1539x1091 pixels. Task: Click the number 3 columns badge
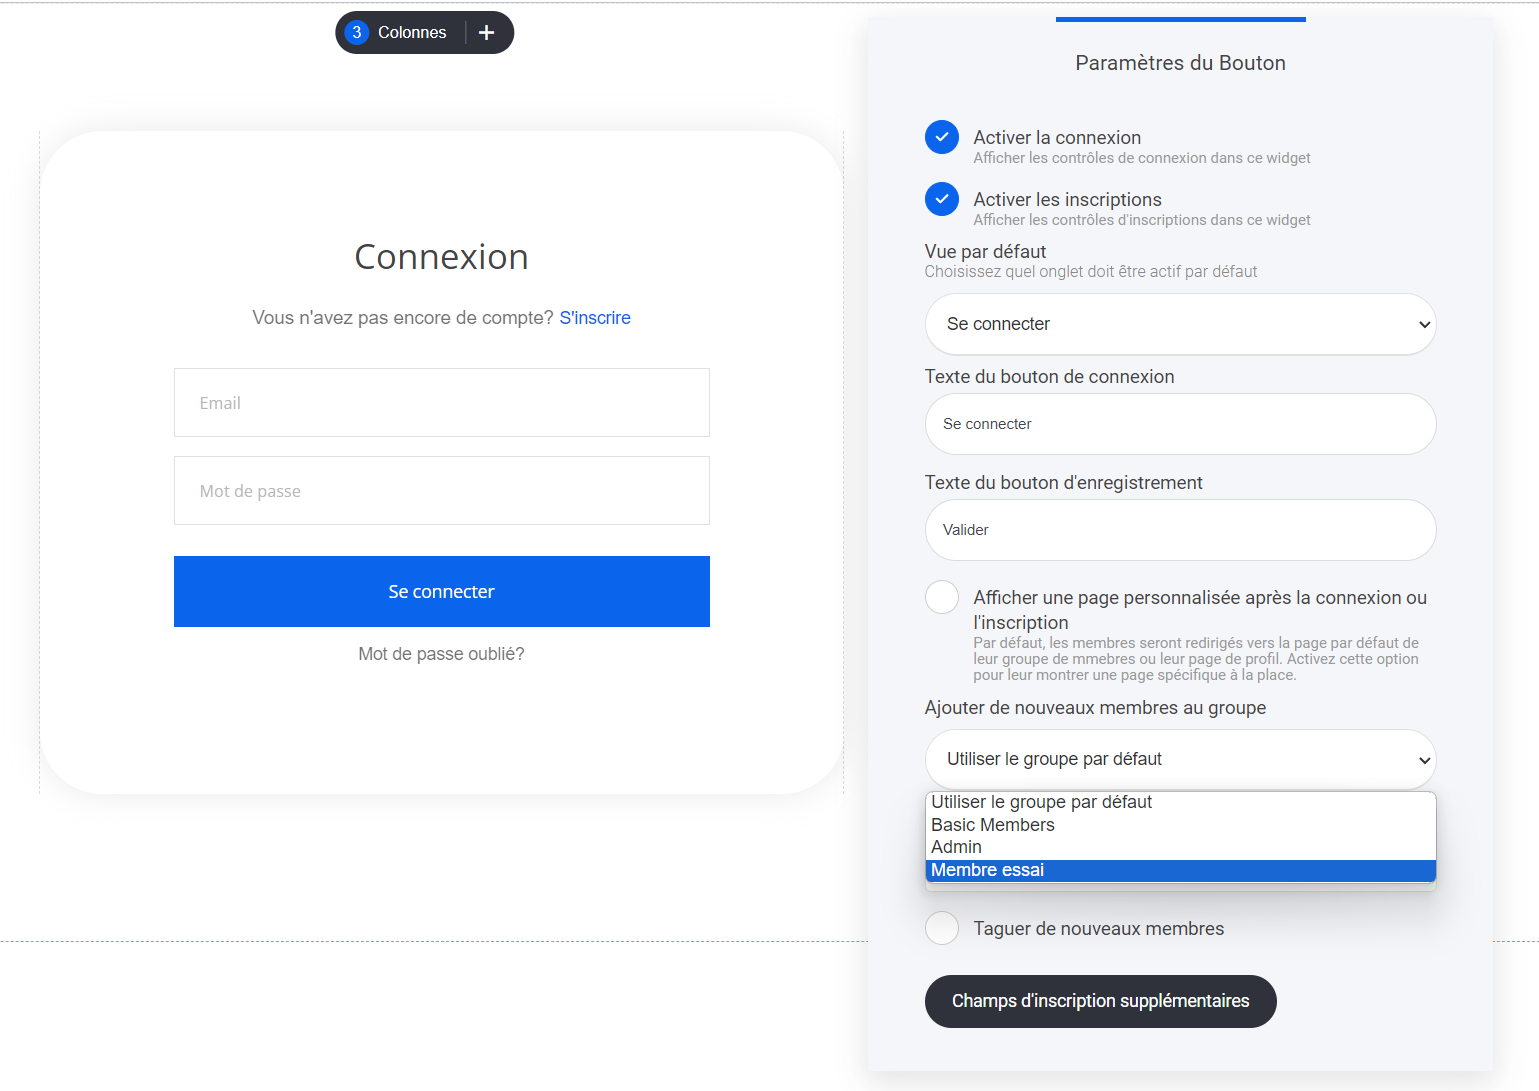pyautogui.click(x=357, y=33)
